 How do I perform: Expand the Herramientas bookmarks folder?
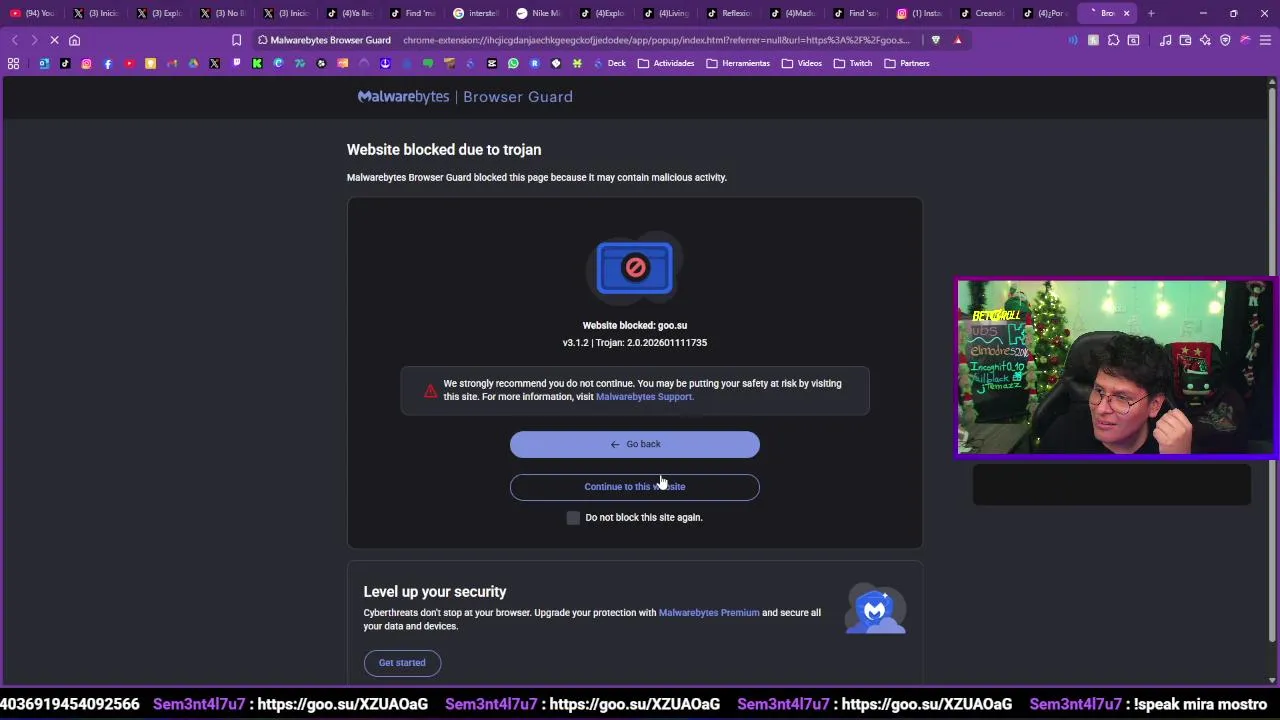(x=738, y=63)
